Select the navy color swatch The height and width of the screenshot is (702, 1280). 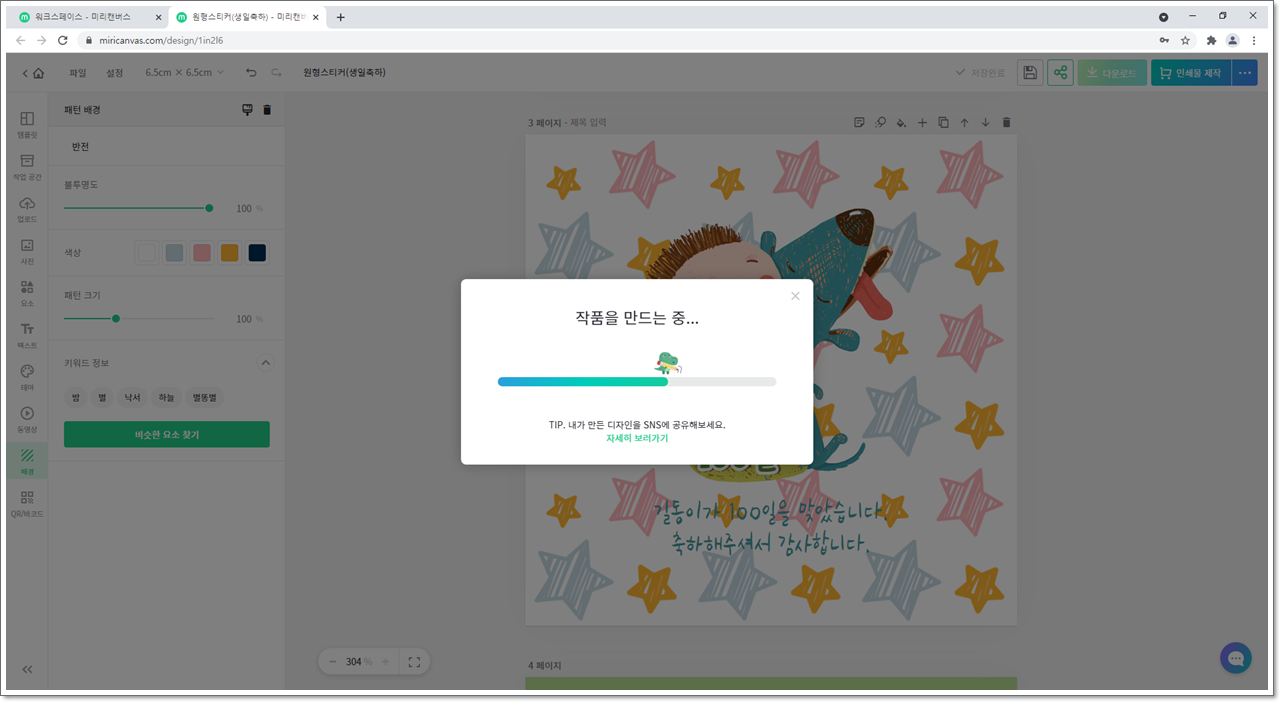click(x=257, y=253)
